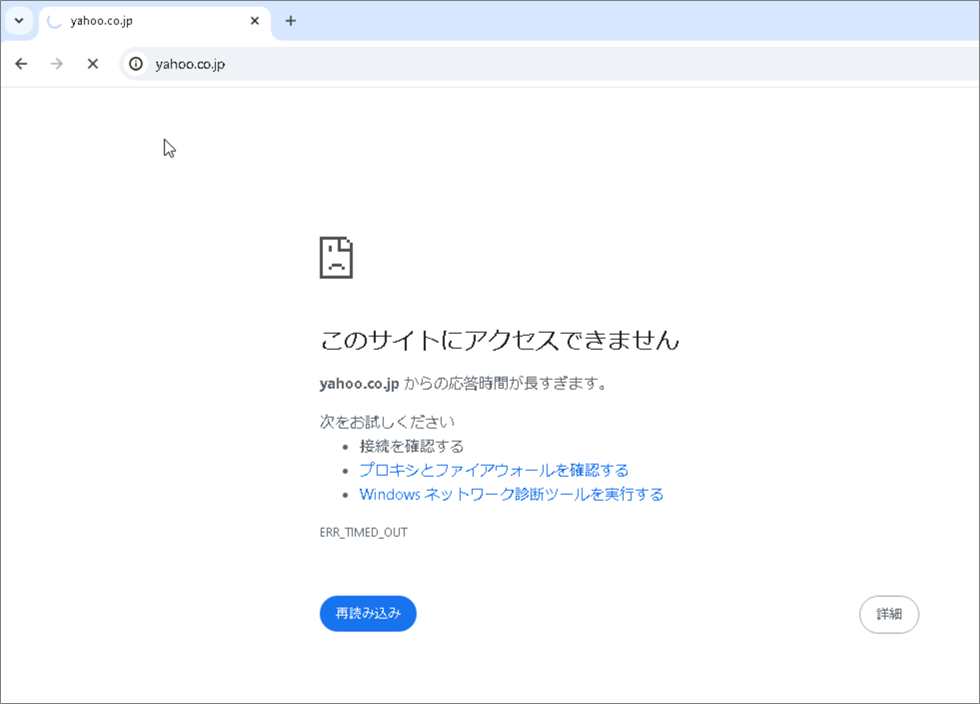Click the 接続を確認する list item

[x=412, y=446]
